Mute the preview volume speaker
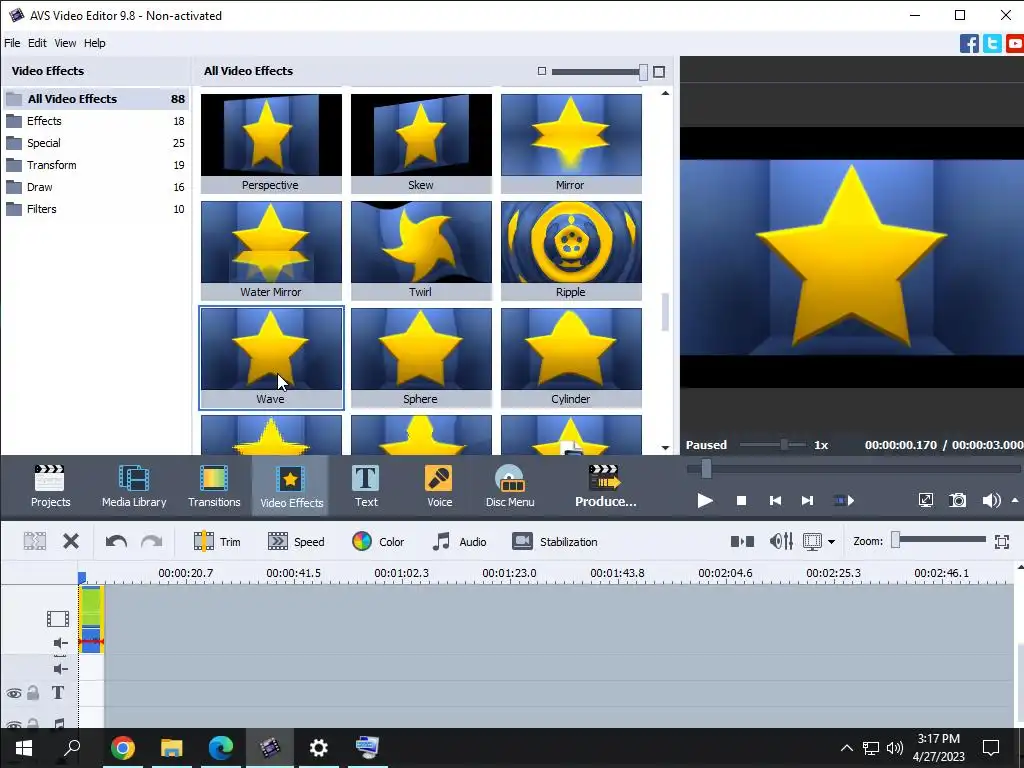 tap(990, 501)
